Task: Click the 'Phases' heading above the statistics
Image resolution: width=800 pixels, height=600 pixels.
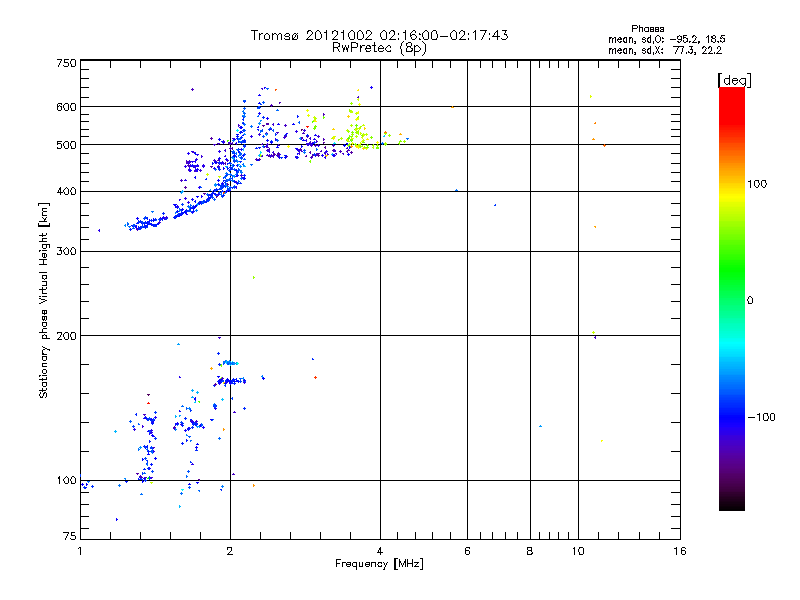Action: (647, 29)
